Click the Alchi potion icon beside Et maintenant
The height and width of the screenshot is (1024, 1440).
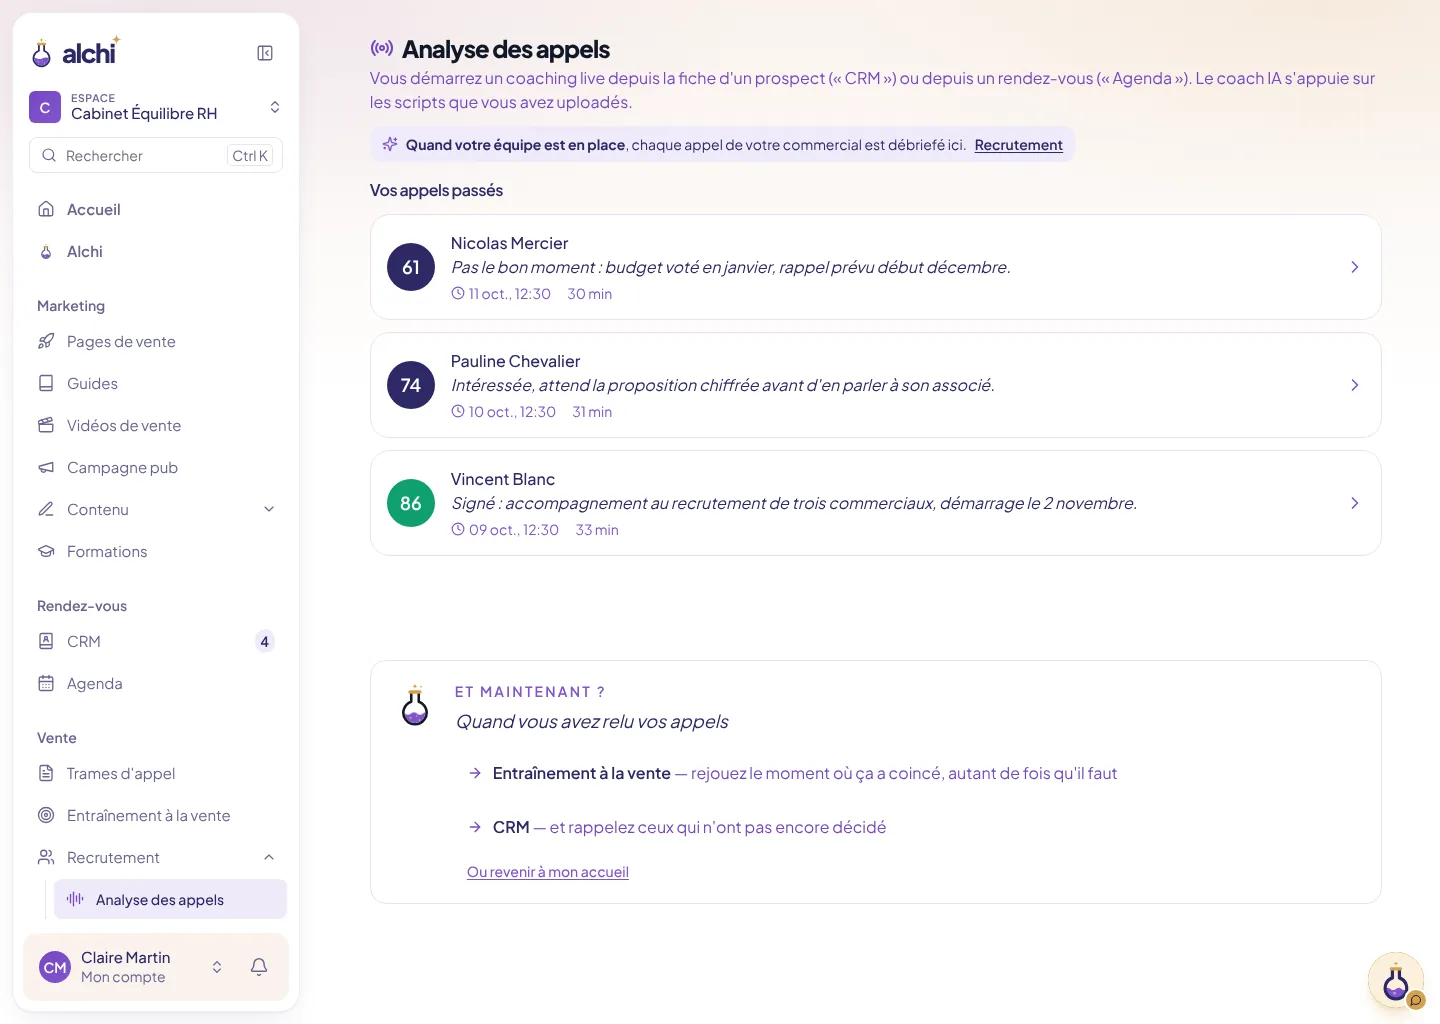click(x=415, y=706)
